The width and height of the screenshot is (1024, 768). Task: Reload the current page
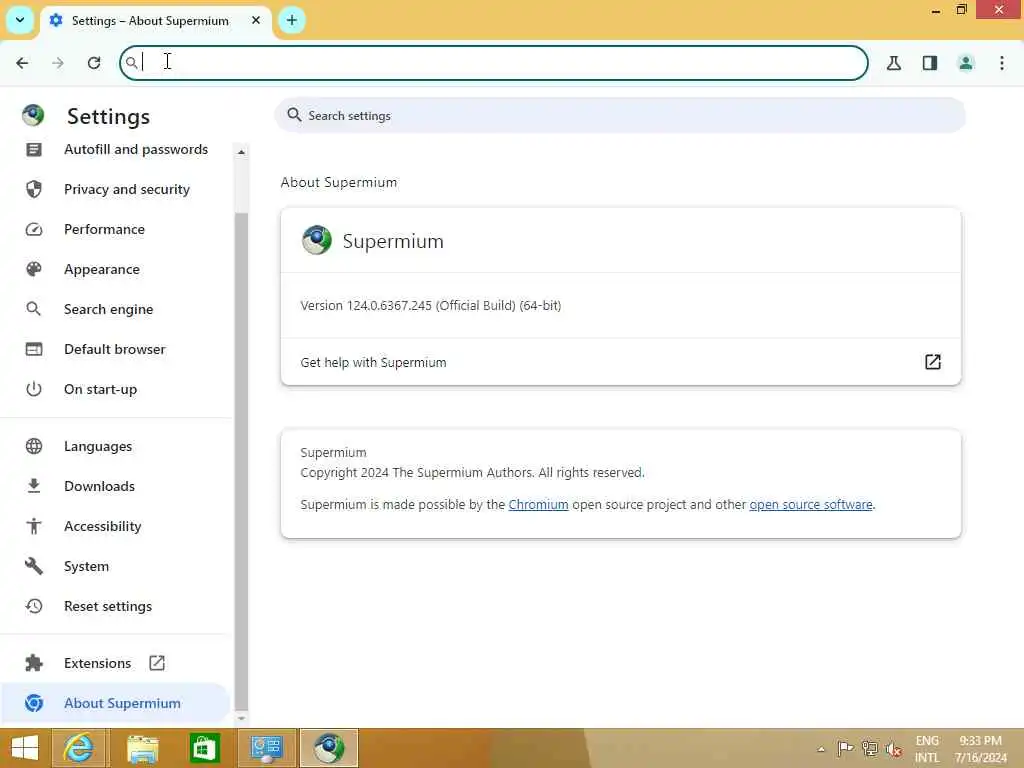tap(94, 63)
